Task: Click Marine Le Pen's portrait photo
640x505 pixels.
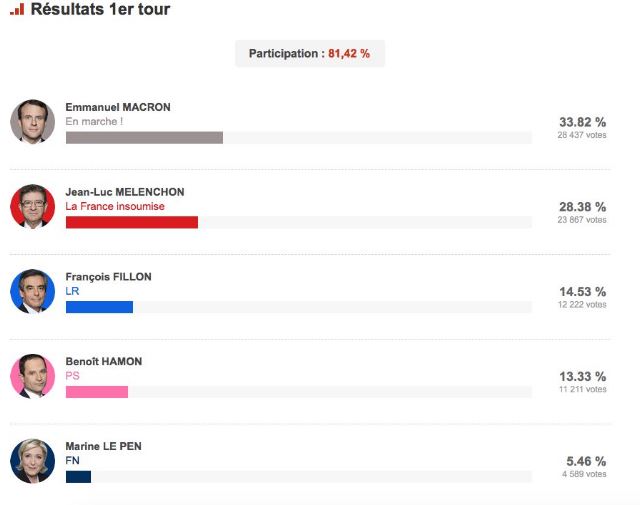Action: point(32,461)
